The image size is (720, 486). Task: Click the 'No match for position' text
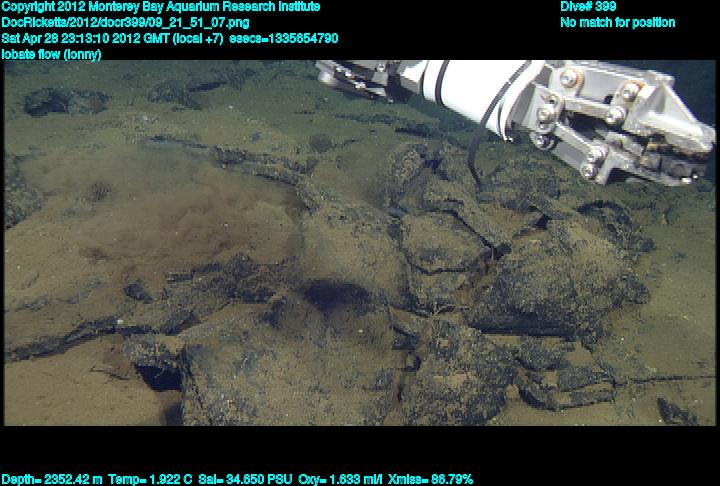(618, 23)
